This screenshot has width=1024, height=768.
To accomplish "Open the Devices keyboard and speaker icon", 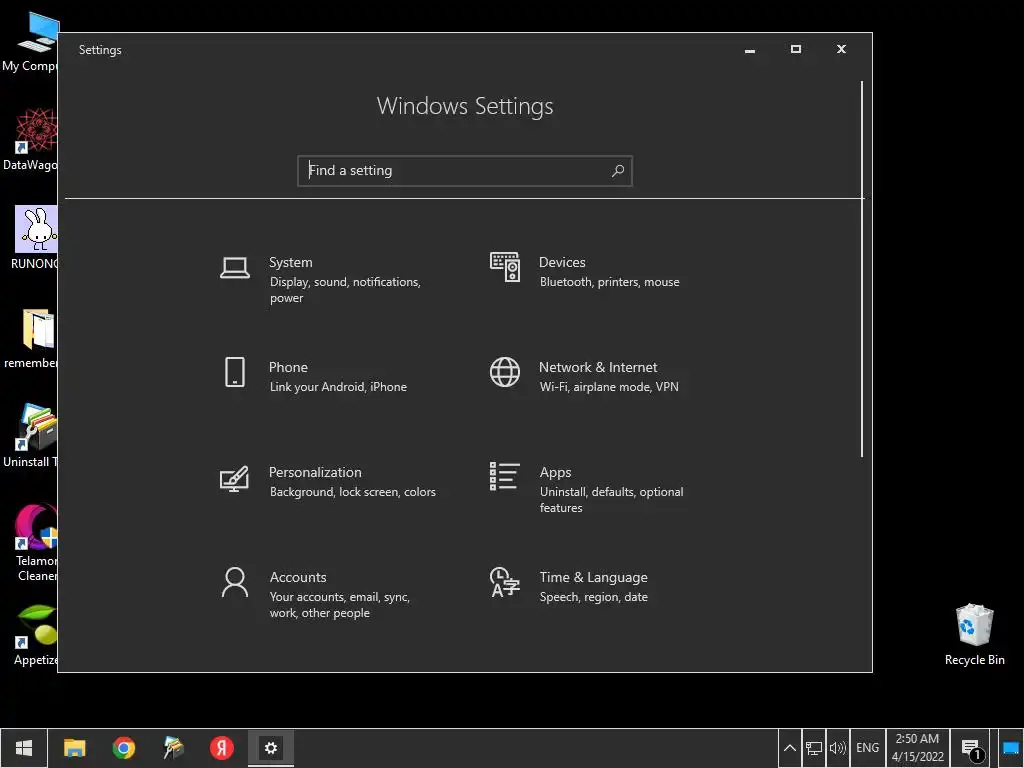I will (x=505, y=267).
